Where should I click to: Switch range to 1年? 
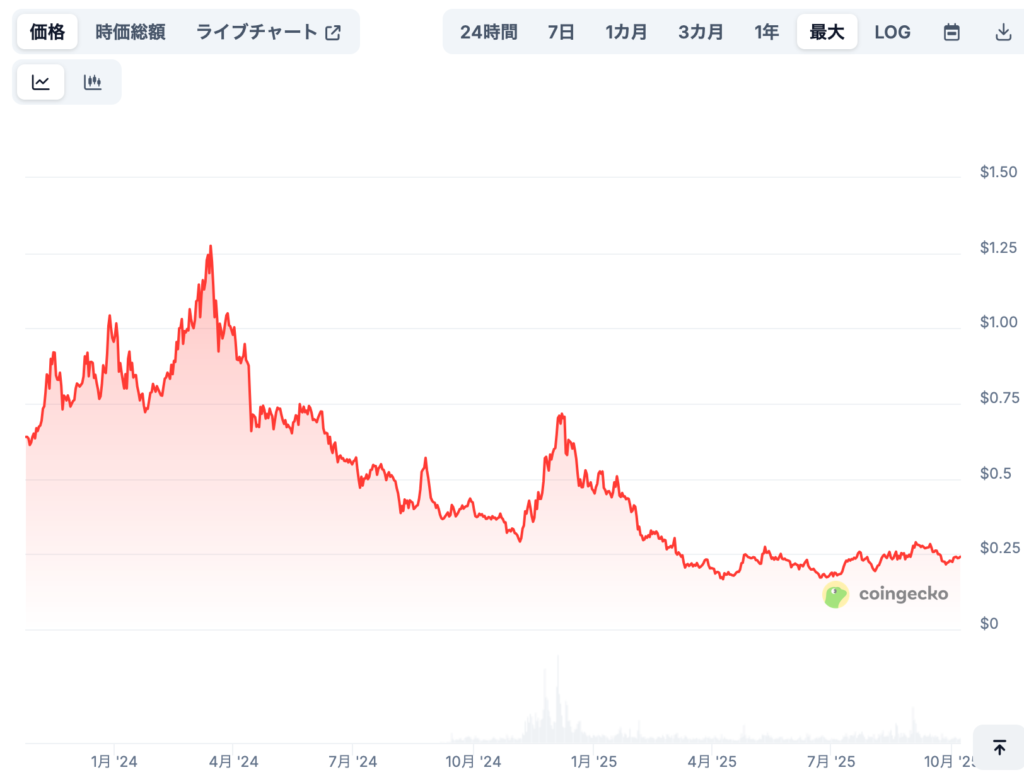pyautogui.click(x=767, y=32)
